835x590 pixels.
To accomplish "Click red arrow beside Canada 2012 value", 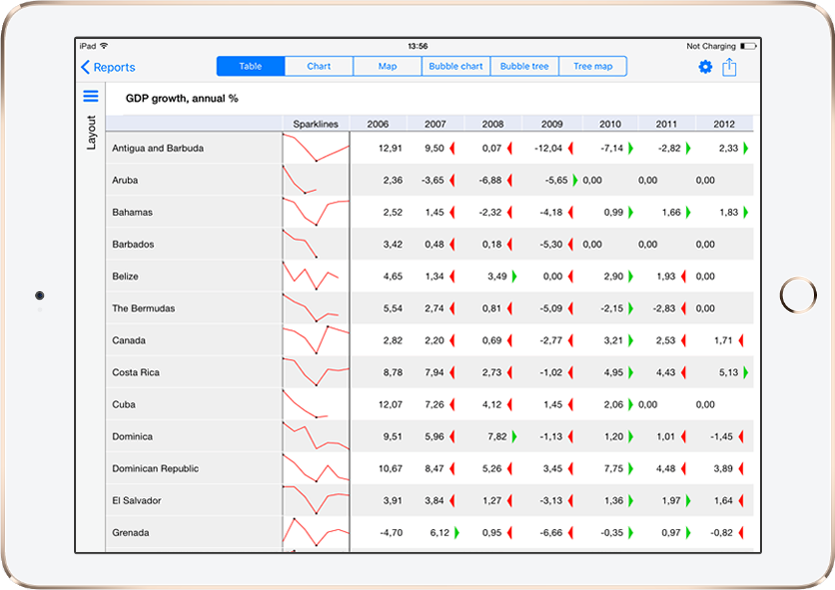I will coord(741,340).
